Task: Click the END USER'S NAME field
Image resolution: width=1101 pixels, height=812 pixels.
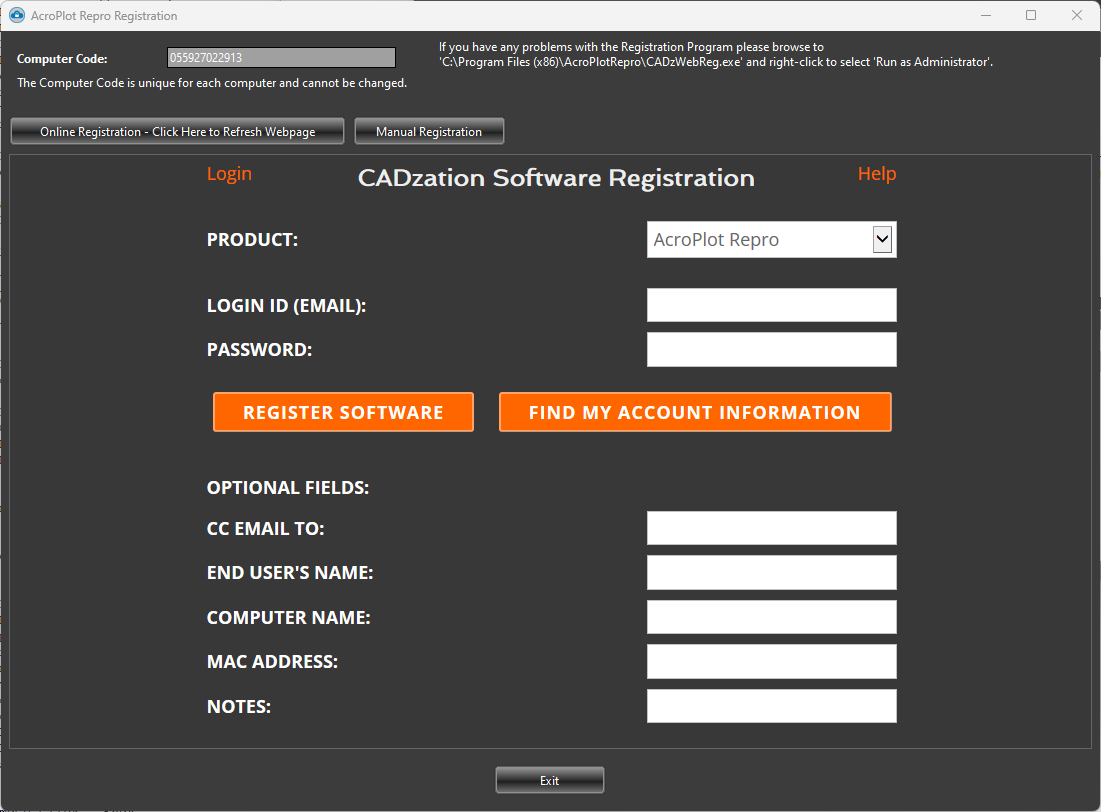Action: click(x=771, y=572)
